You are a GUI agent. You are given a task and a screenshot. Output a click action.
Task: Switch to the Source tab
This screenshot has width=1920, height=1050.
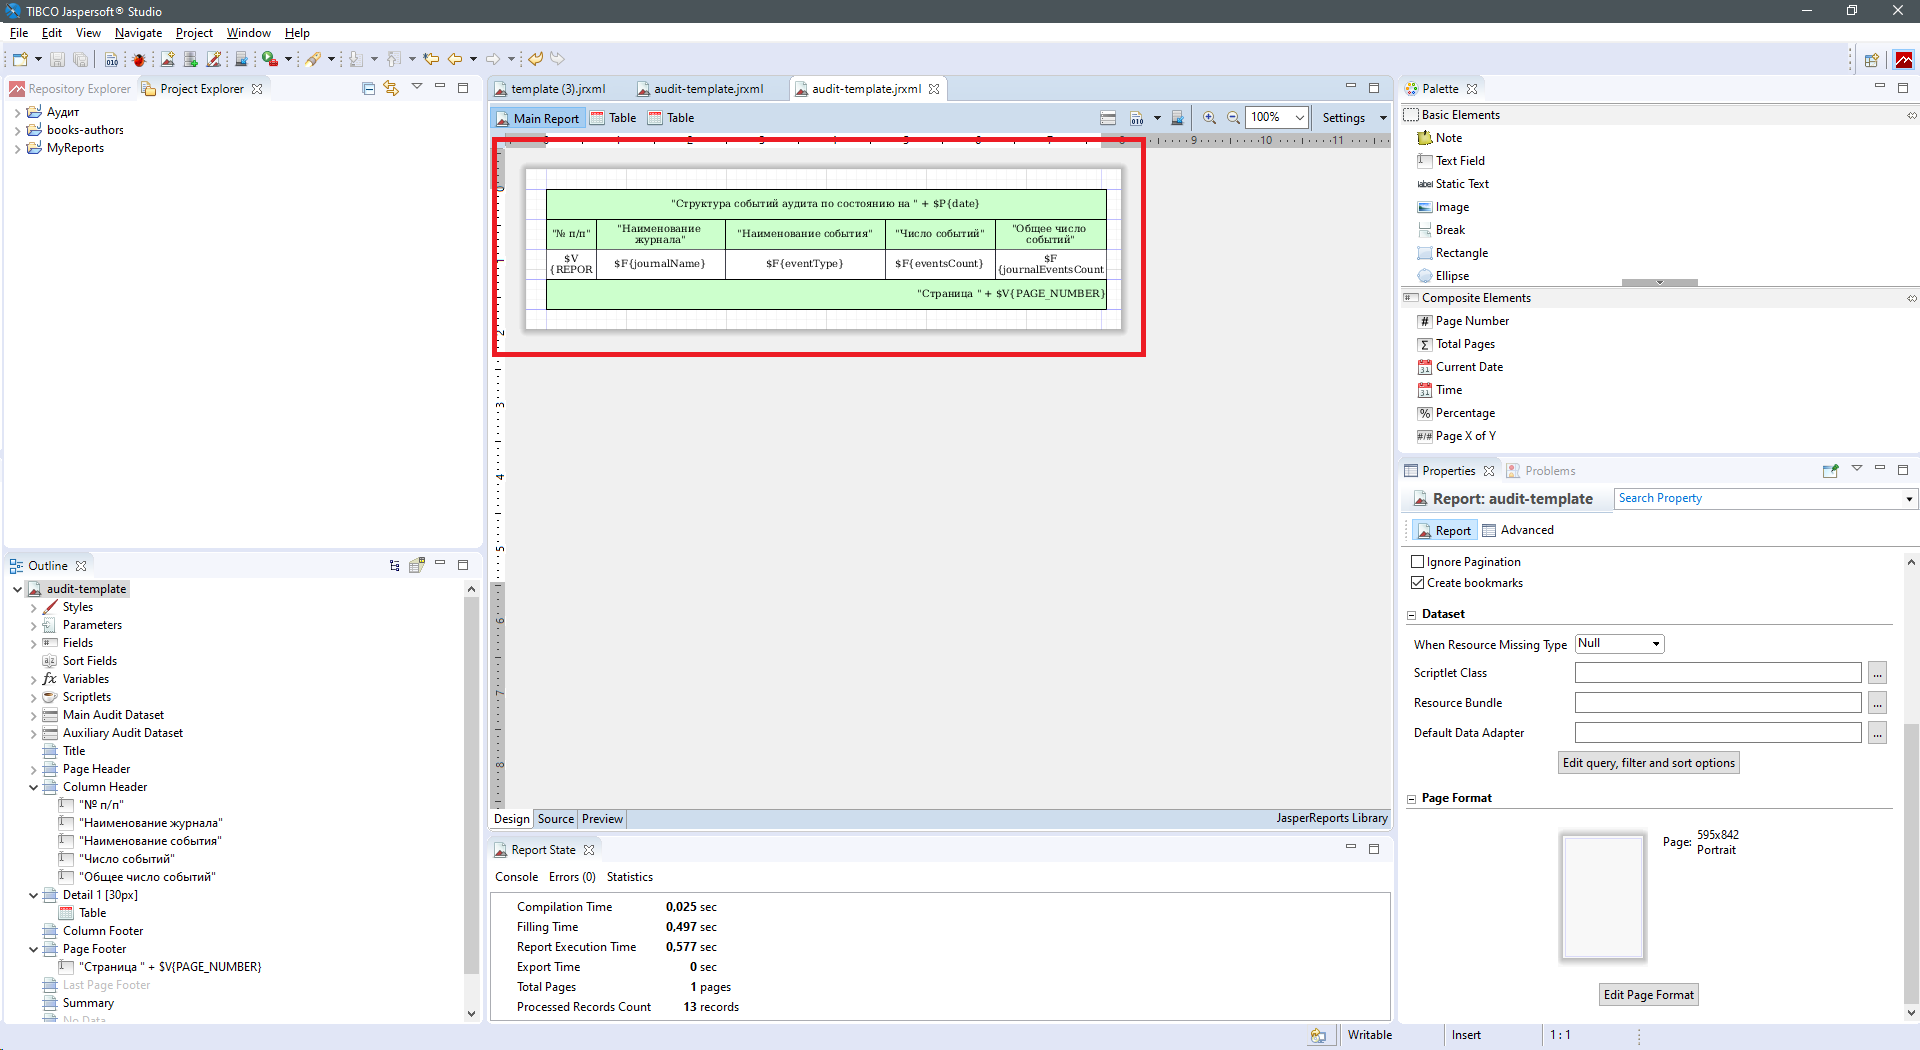point(555,819)
